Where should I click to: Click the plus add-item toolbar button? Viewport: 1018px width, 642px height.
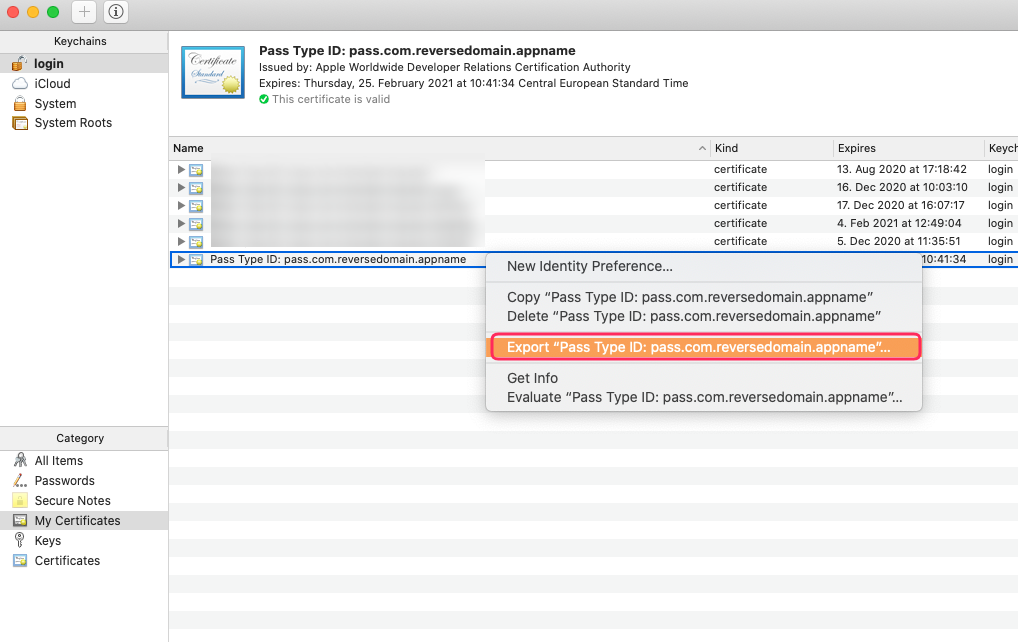point(84,12)
